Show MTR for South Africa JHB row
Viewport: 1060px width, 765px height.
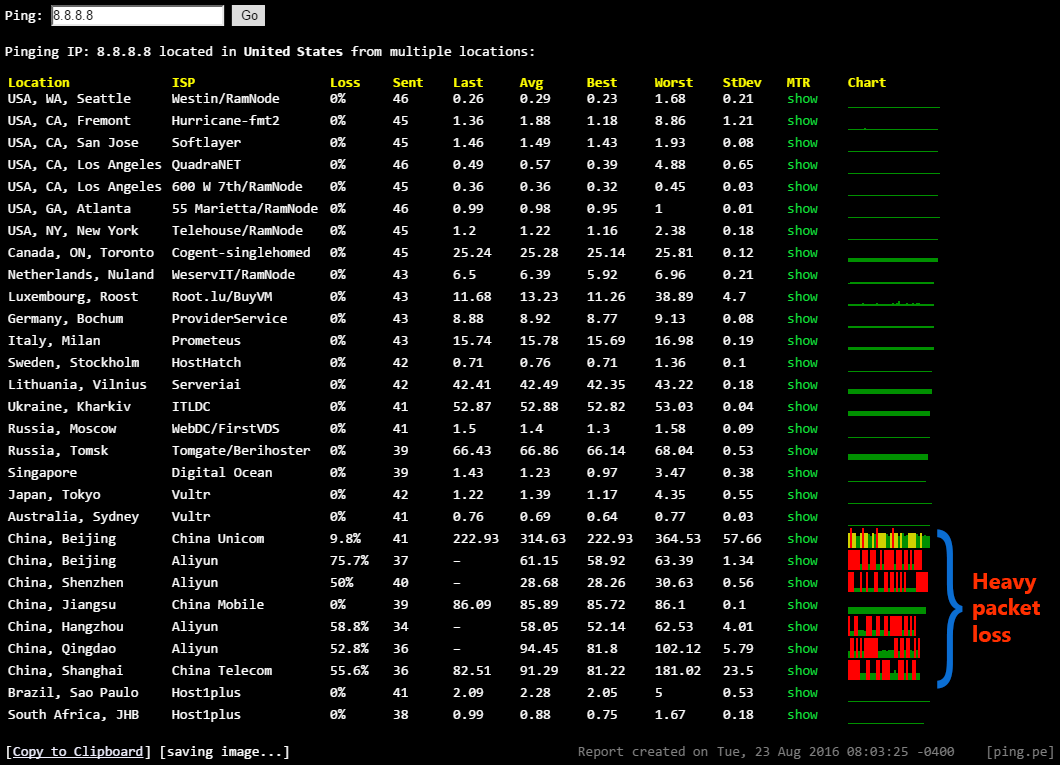[x=802, y=715]
